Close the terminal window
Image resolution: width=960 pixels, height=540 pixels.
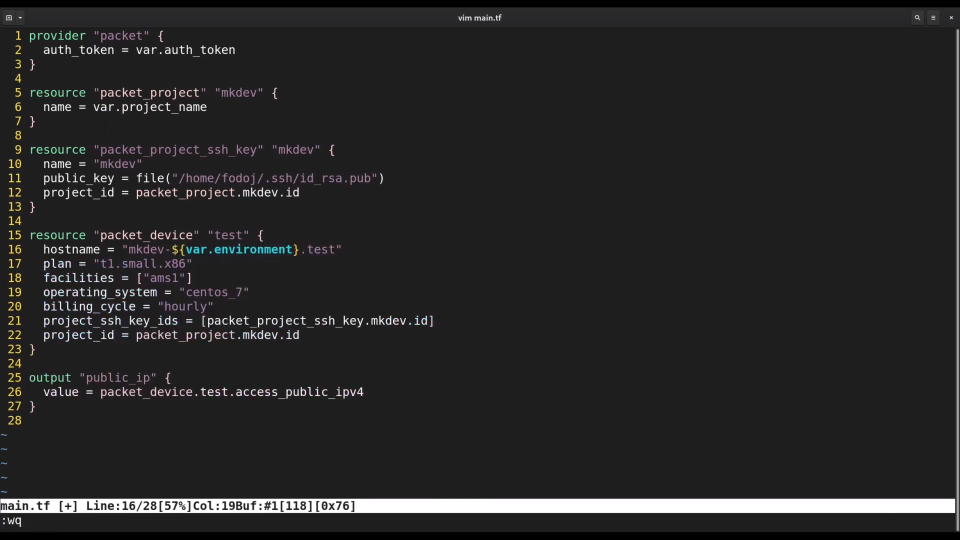click(951, 18)
